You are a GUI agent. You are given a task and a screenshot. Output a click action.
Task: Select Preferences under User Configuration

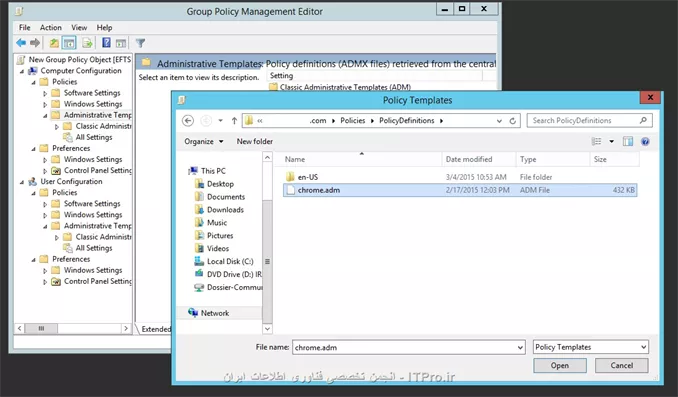click(x=71, y=259)
